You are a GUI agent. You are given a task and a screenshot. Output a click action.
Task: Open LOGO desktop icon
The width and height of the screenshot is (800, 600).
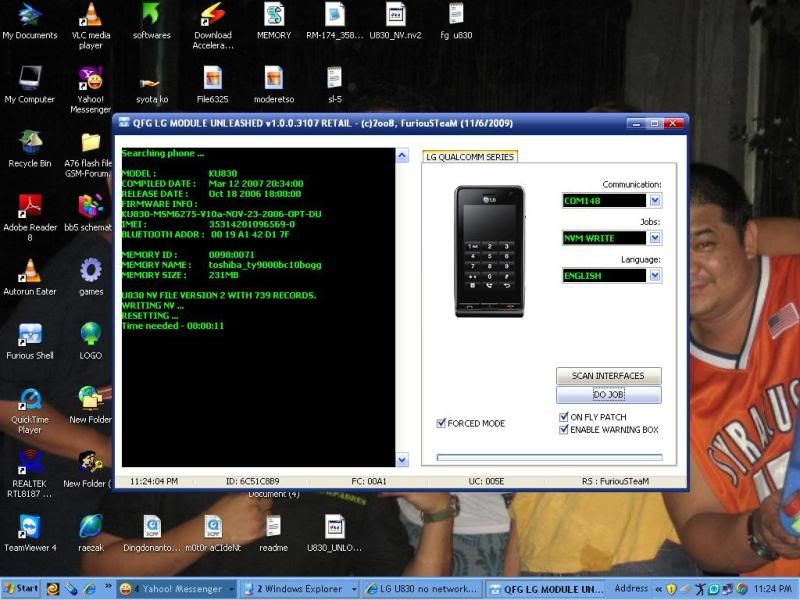[91, 341]
